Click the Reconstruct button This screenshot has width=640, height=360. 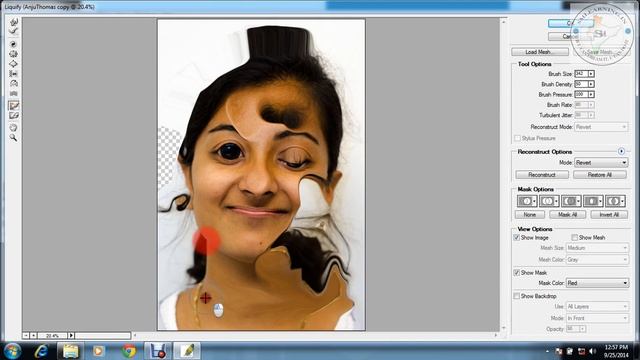542,175
